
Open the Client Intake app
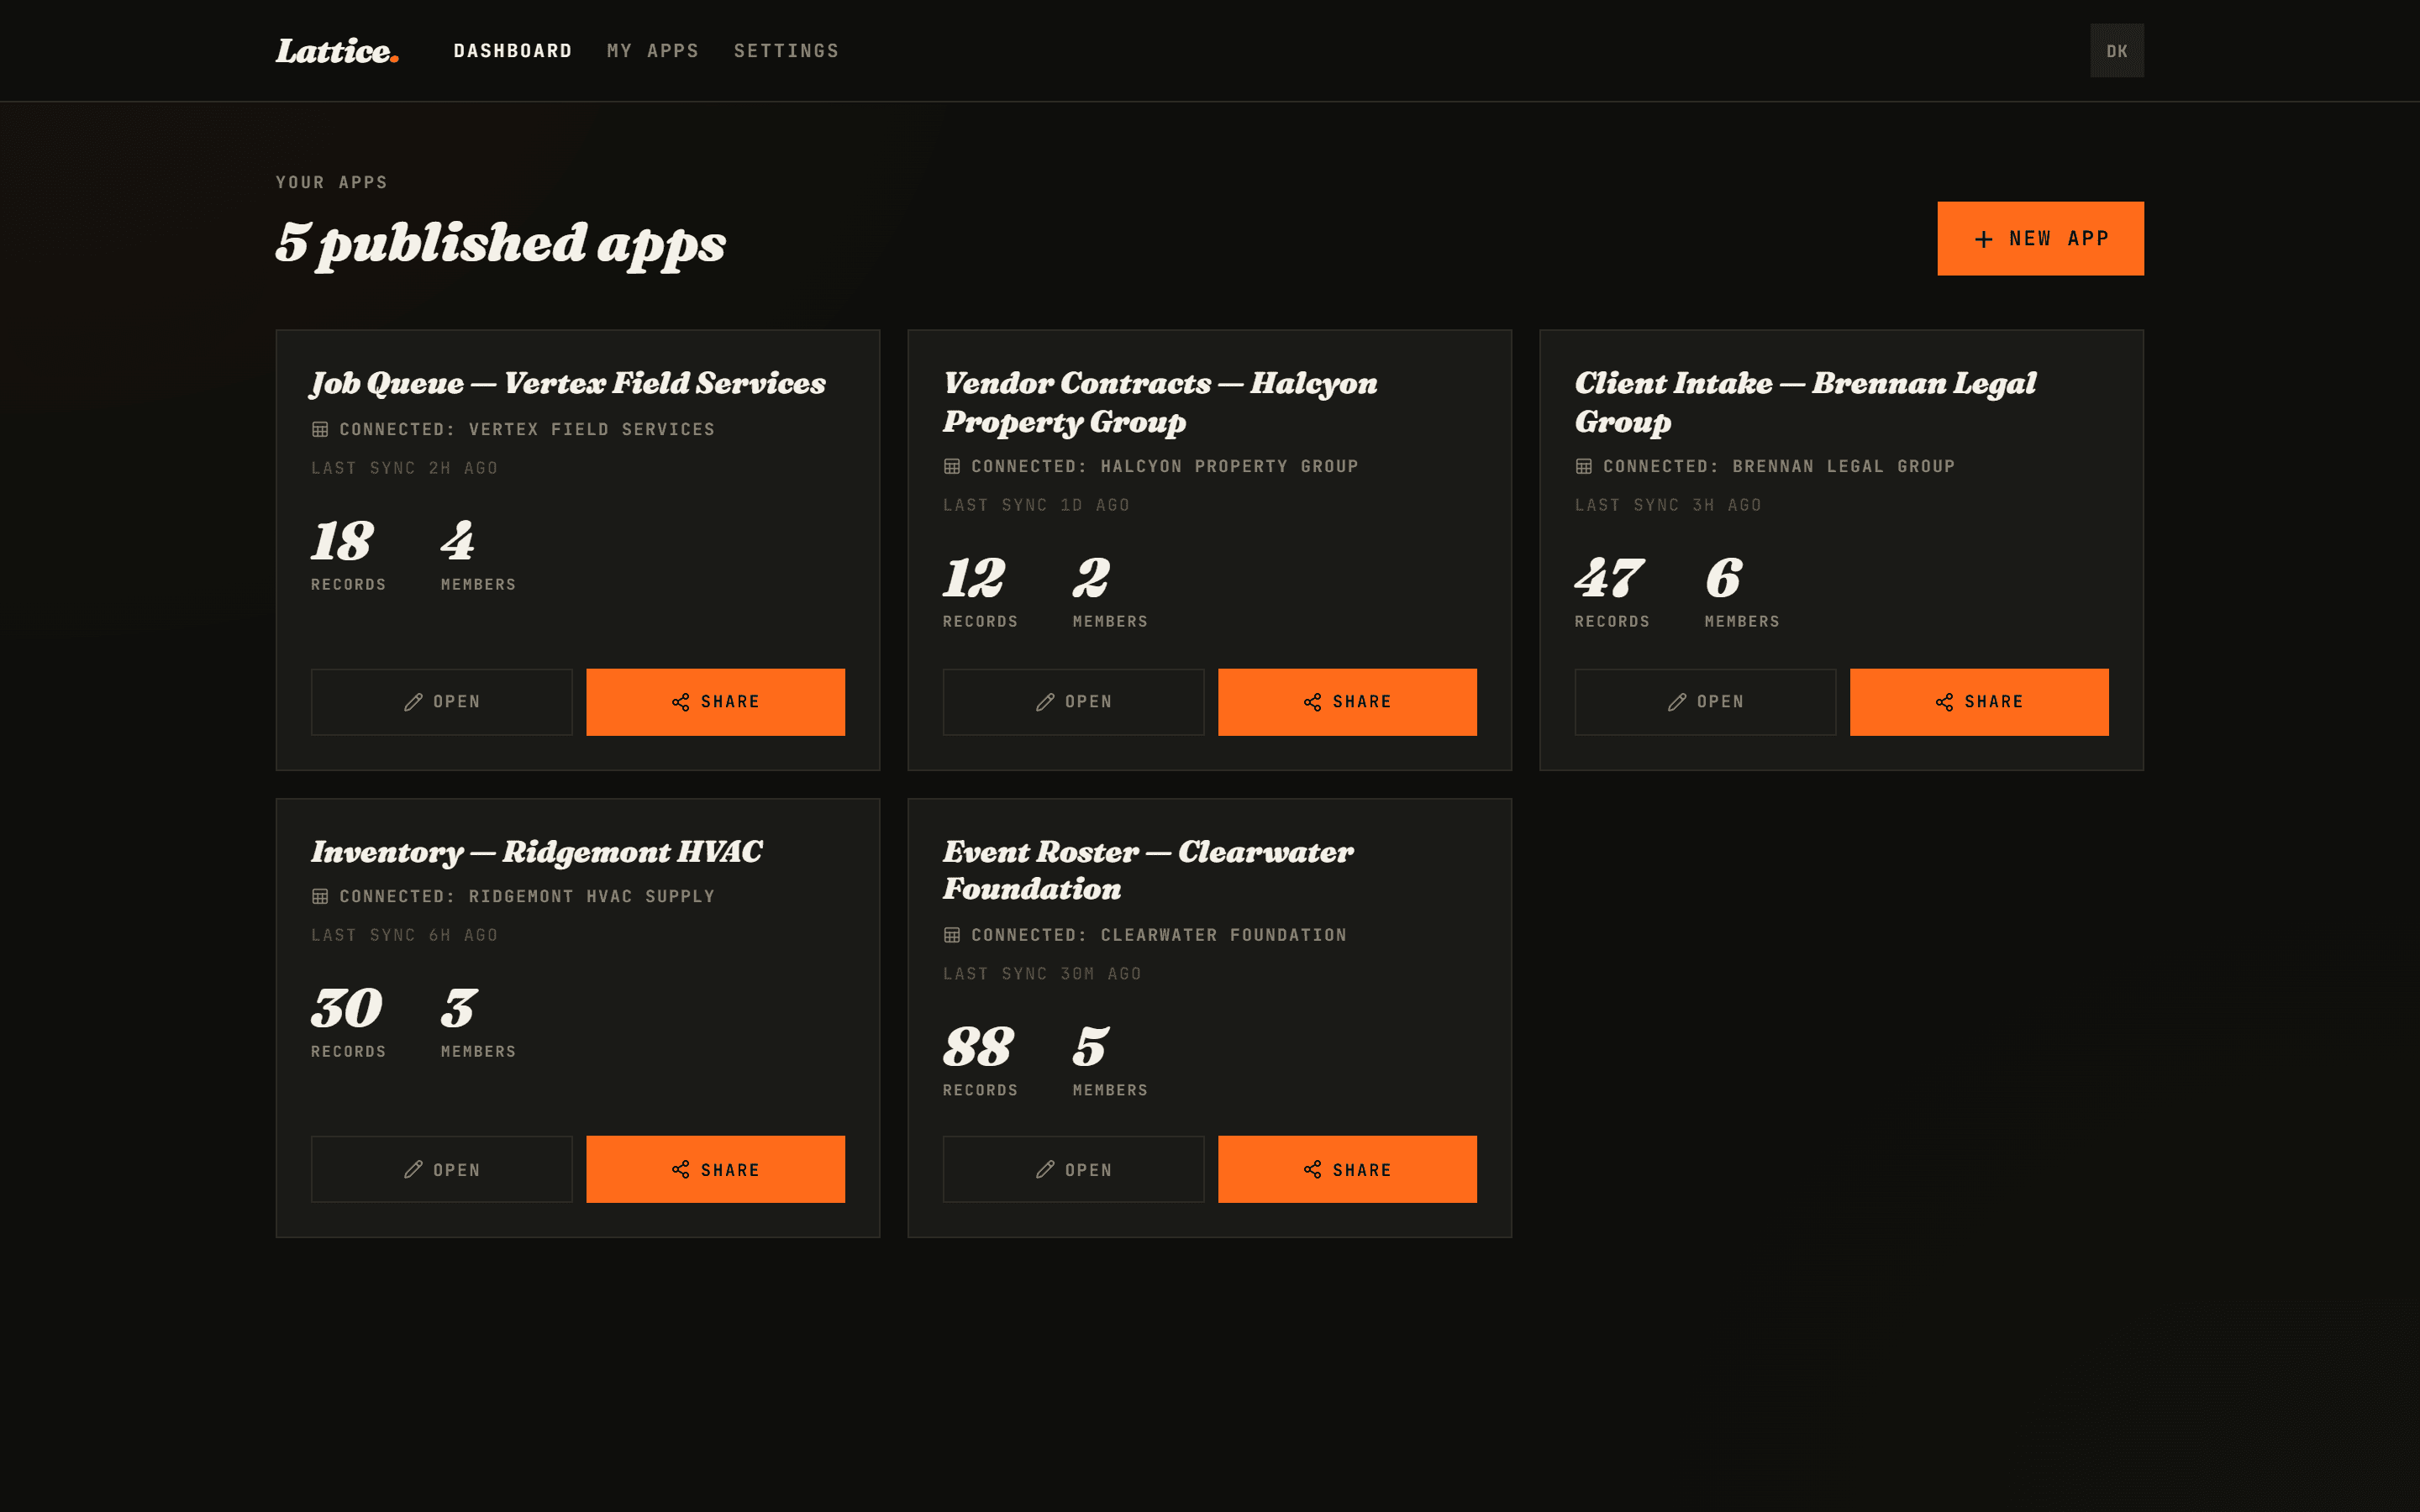tap(1705, 702)
